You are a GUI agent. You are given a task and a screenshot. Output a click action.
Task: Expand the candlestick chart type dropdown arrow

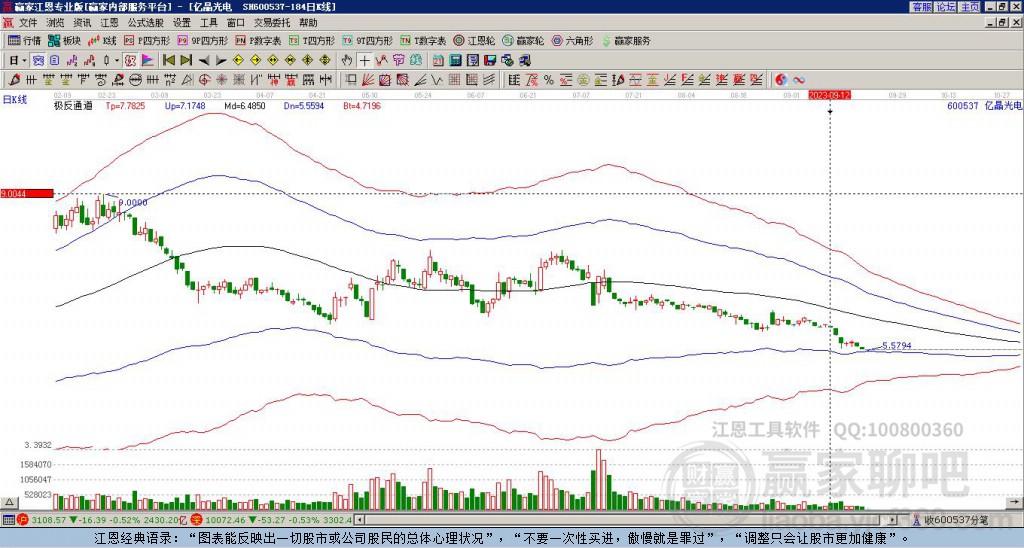[x=116, y=61]
